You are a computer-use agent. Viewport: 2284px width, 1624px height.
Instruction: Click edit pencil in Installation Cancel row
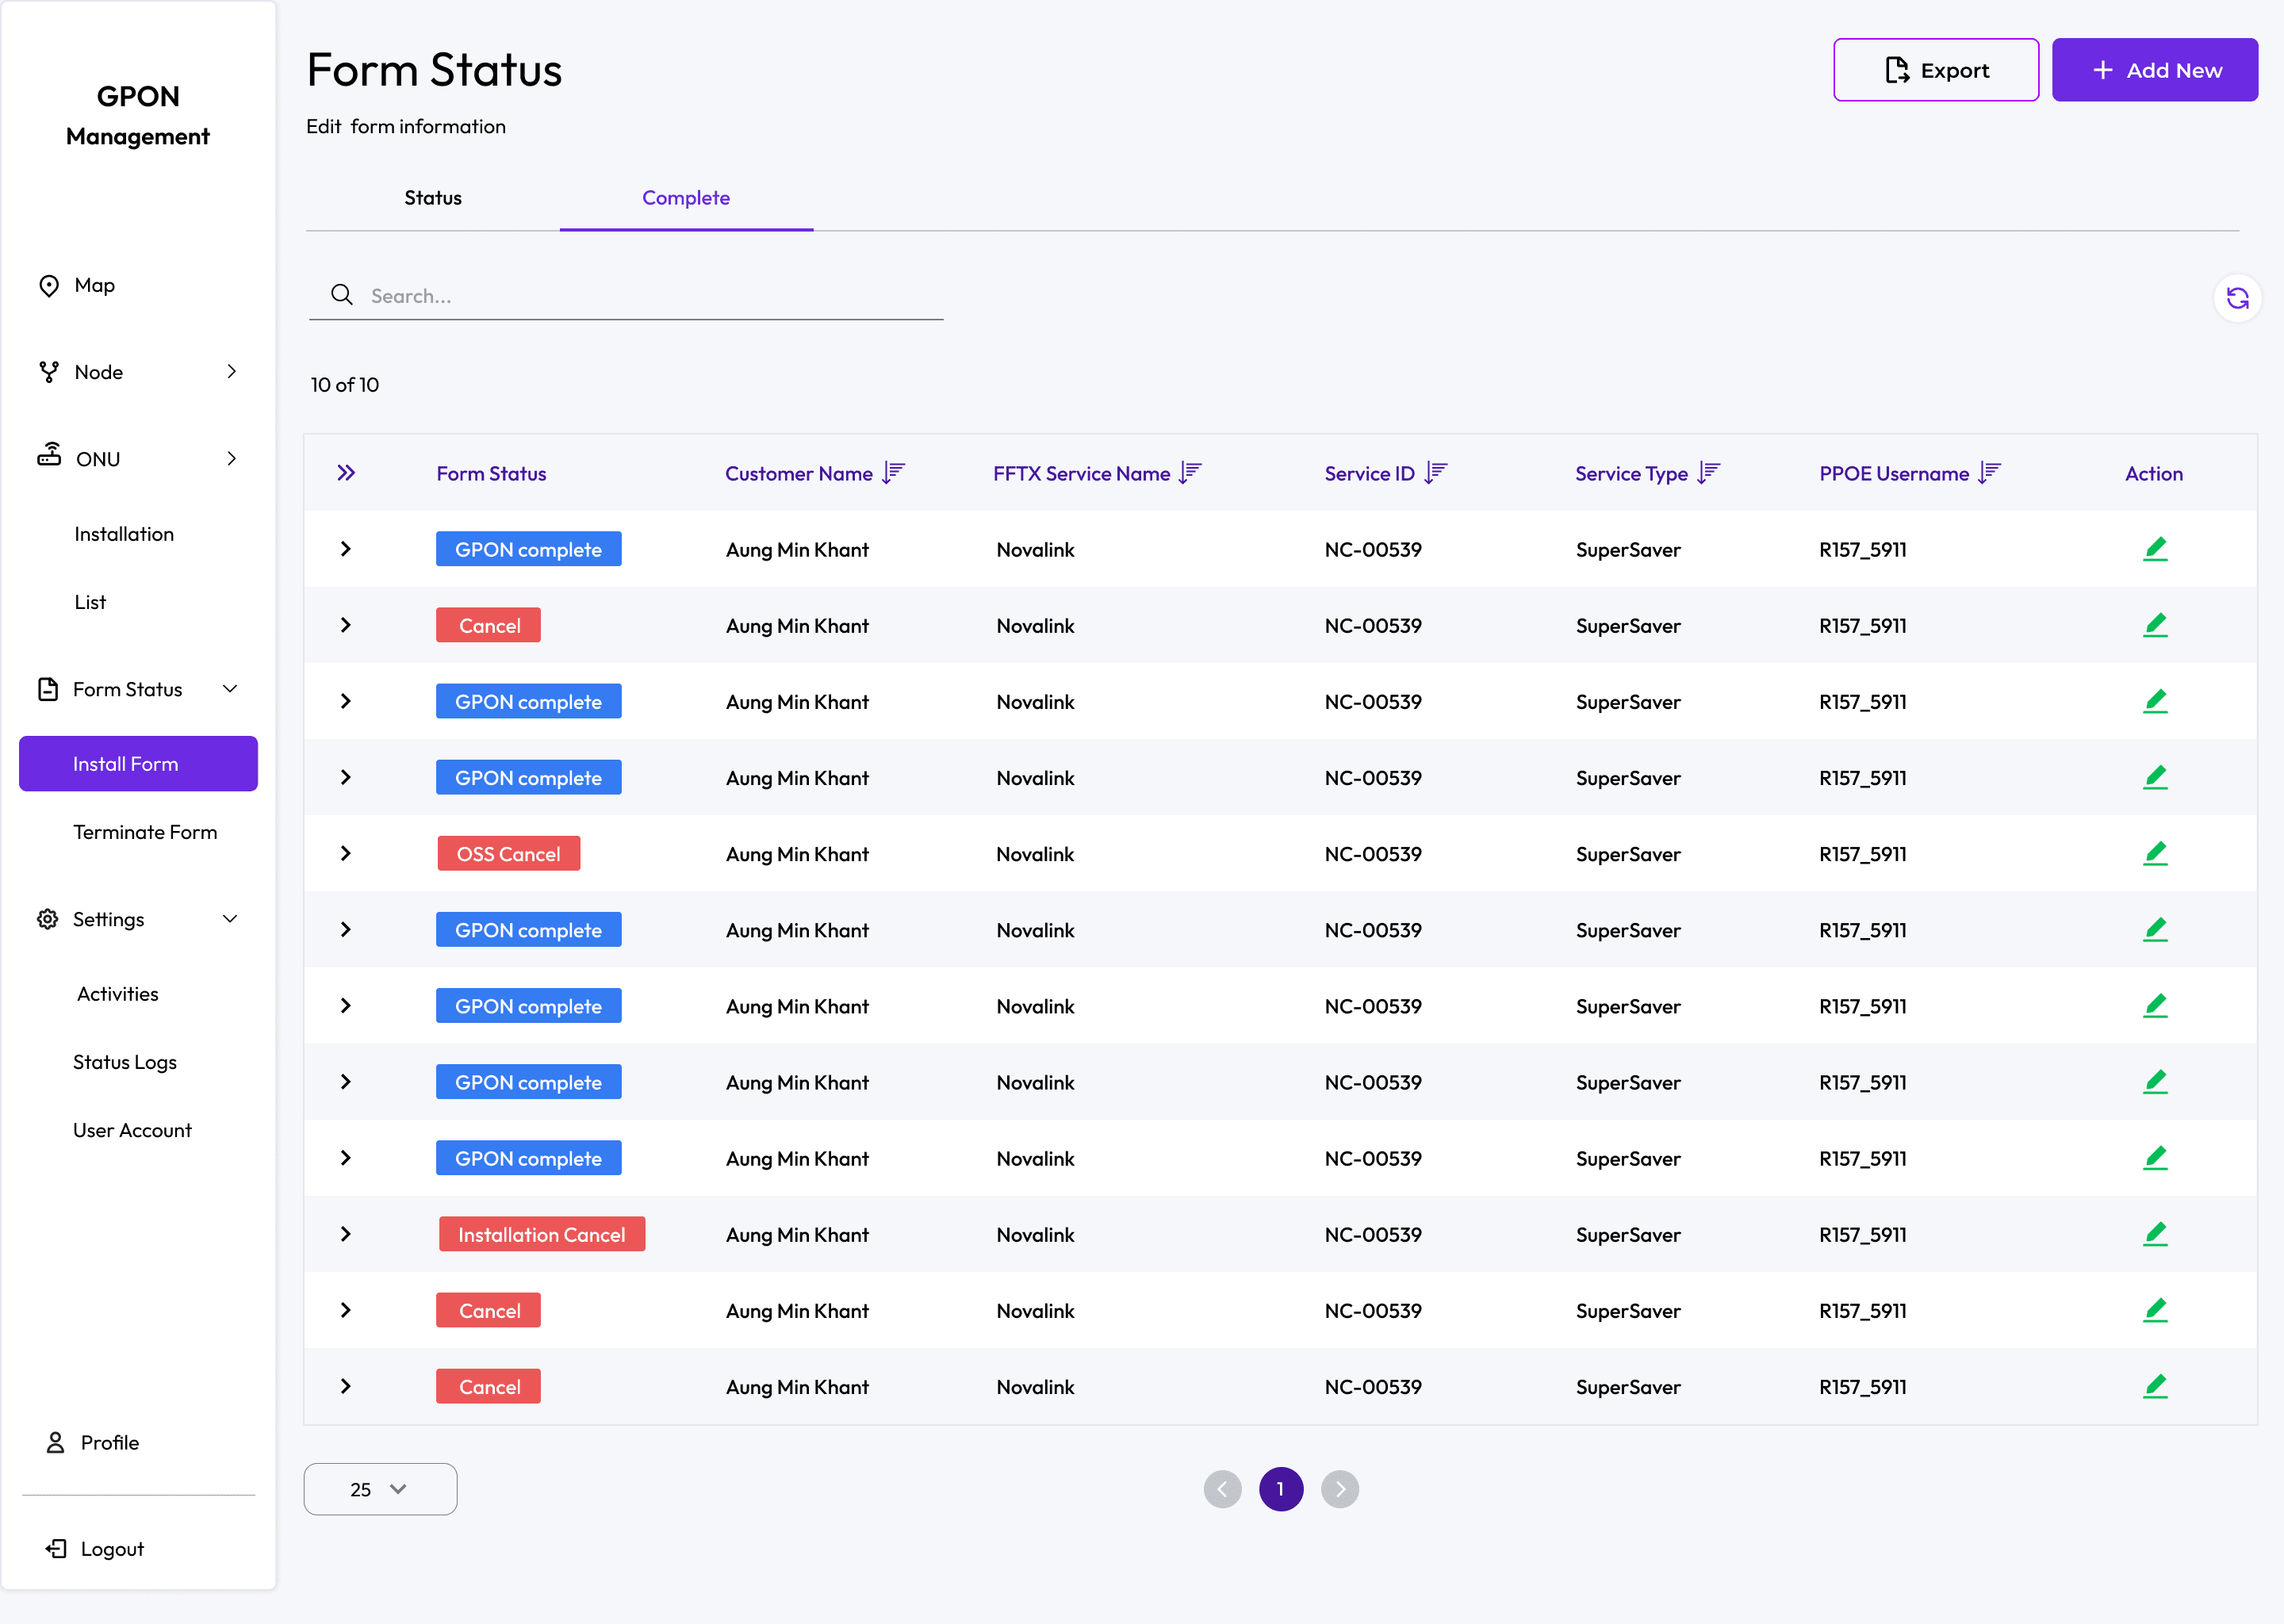click(2155, 1234)
